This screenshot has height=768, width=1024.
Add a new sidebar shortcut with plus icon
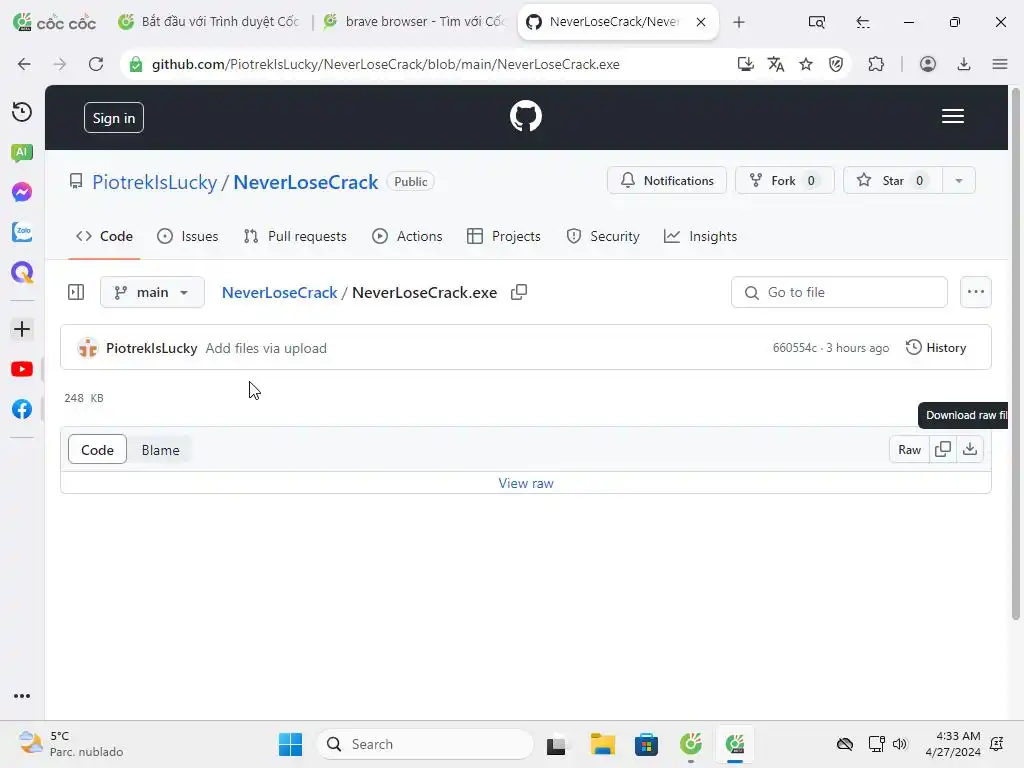click(x=22, y=328)
